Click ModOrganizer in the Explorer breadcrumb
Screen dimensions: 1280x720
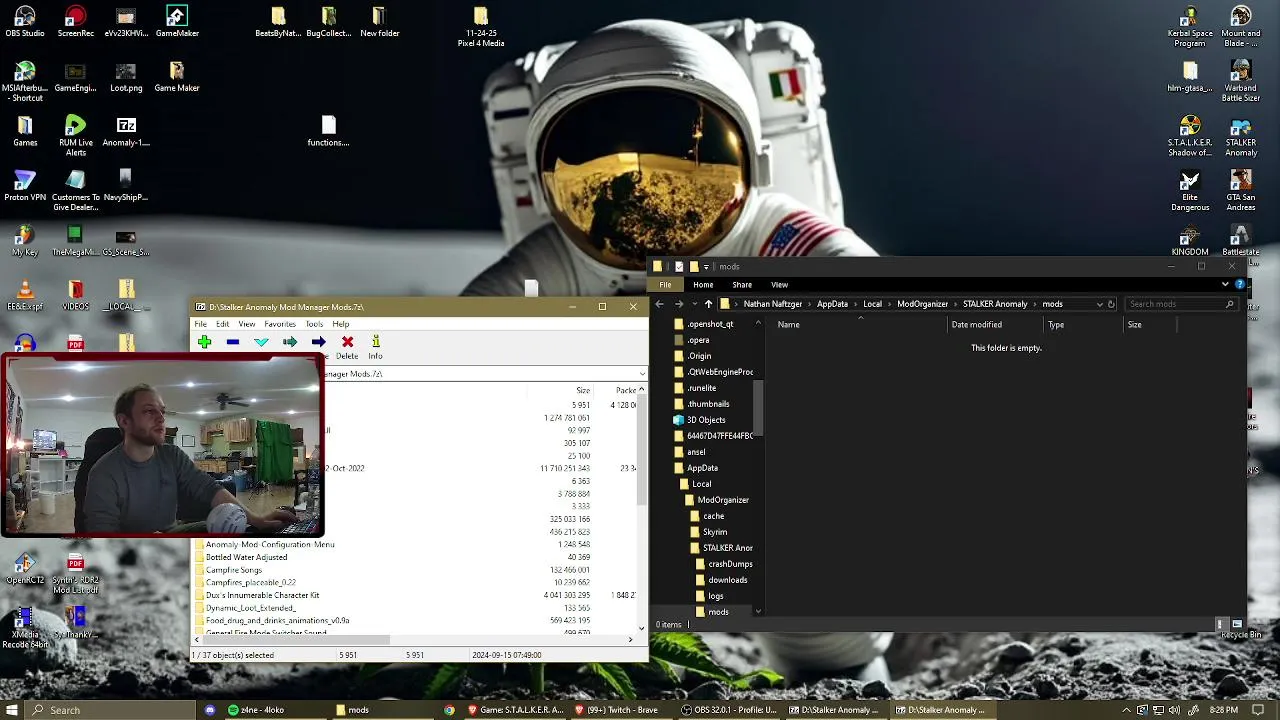[922, 304]
